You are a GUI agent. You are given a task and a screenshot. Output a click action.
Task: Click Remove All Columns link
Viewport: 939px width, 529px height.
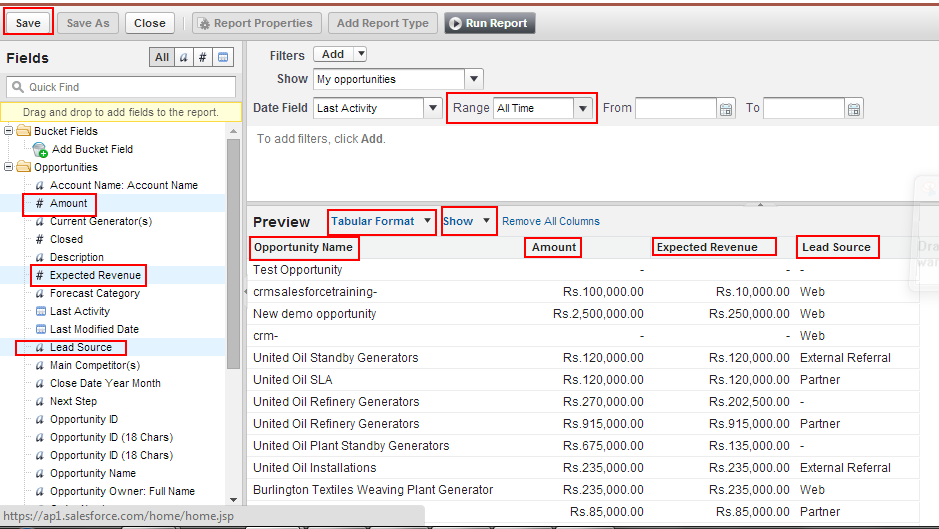pos(551,221)
